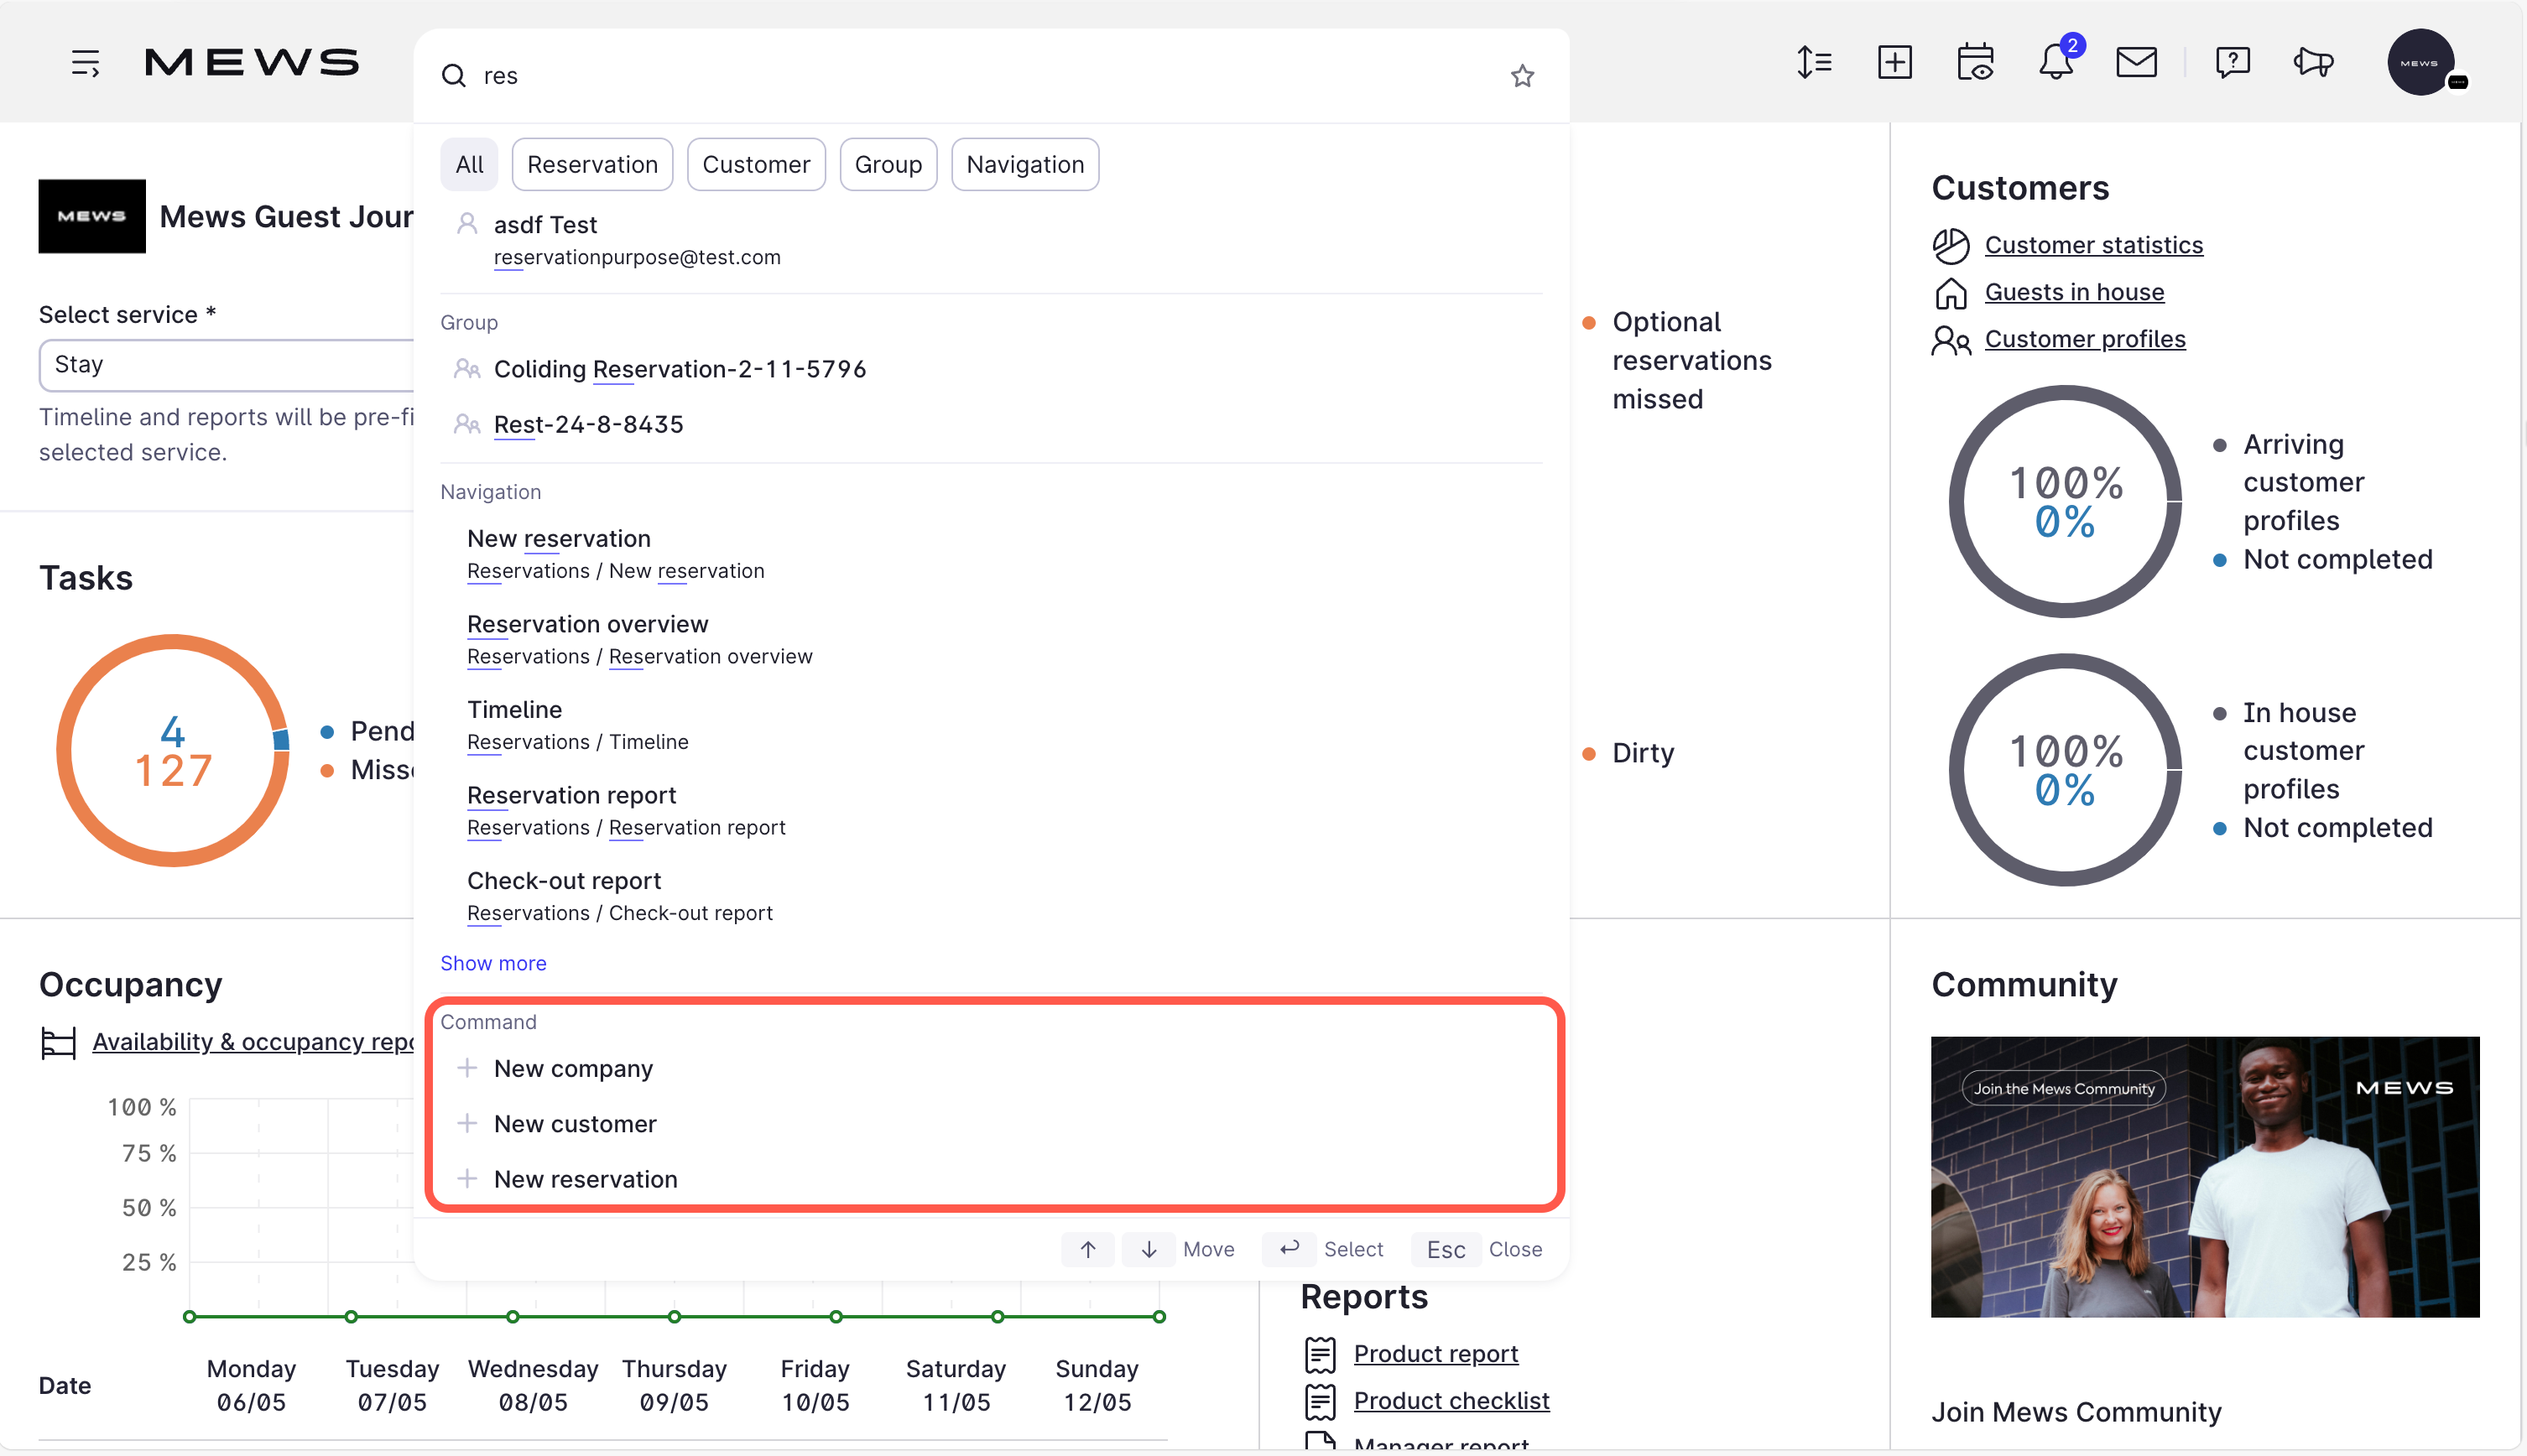The width and height of the screenshot is (2527, 1456).
Task: Open the sort list icon in header
Action: pos(1814,63)
